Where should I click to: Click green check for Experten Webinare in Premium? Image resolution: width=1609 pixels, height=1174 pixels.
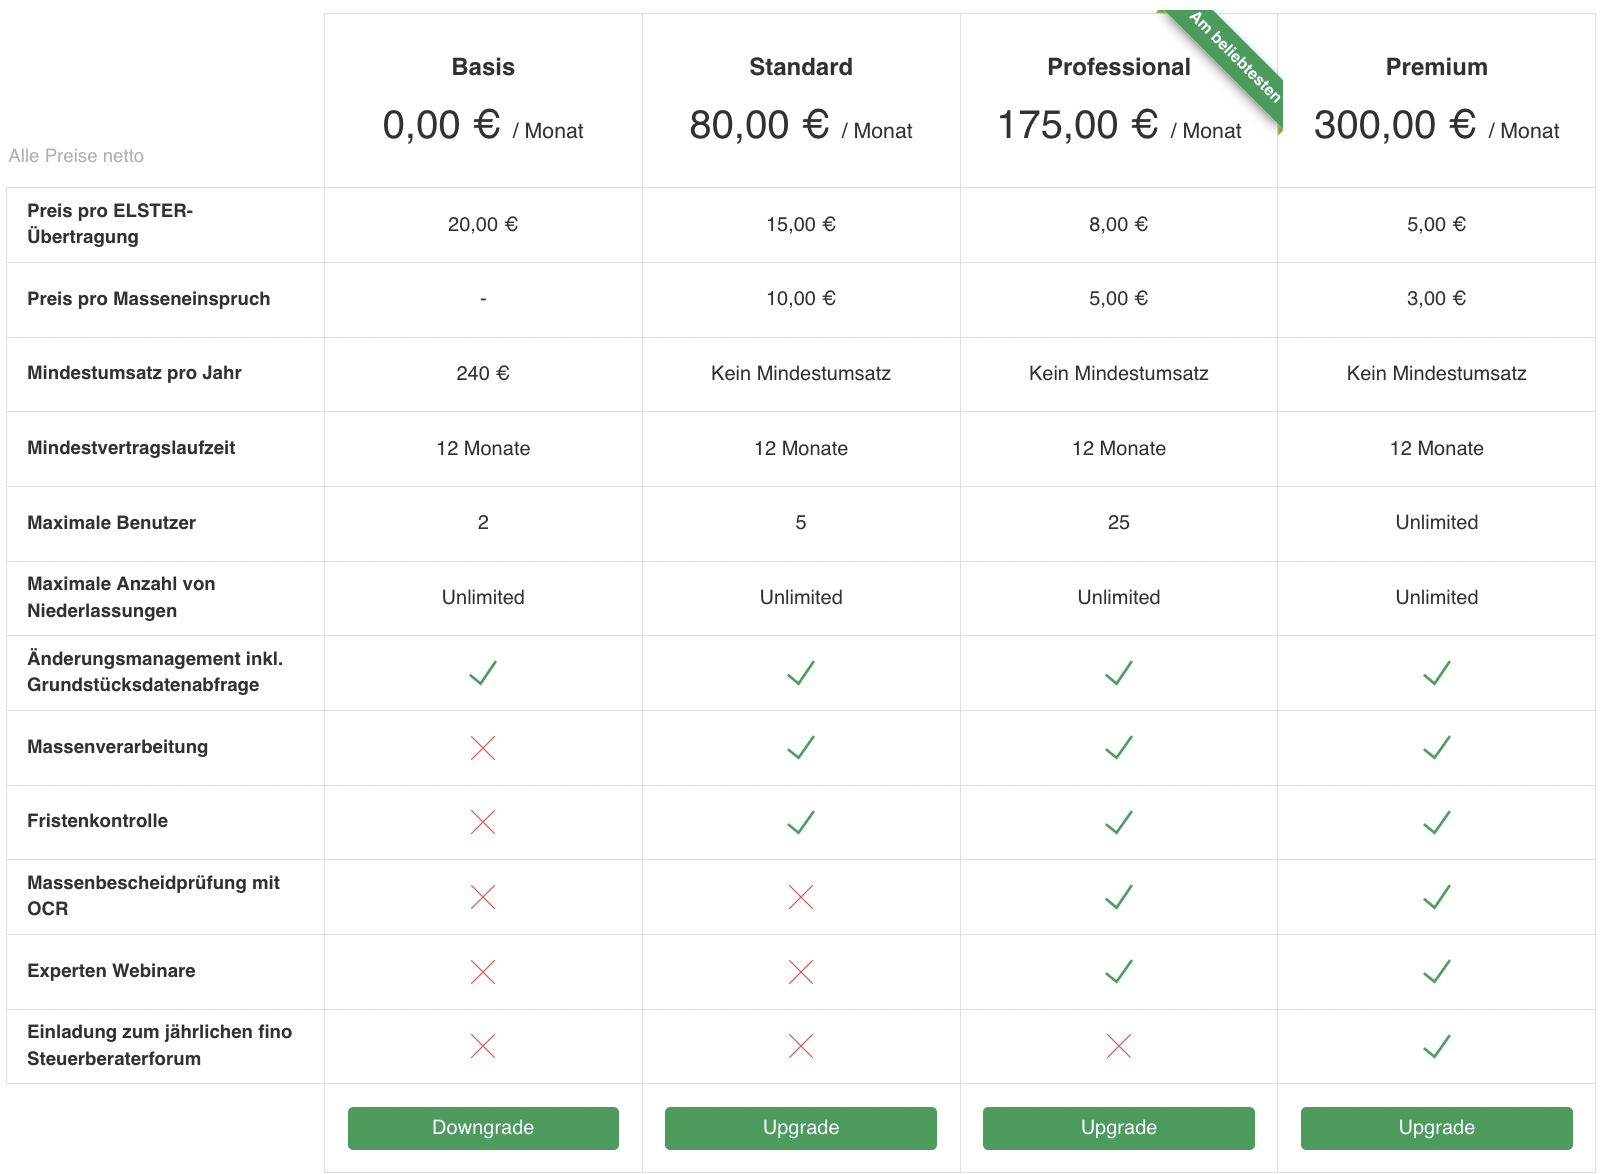coord(1437,972)
